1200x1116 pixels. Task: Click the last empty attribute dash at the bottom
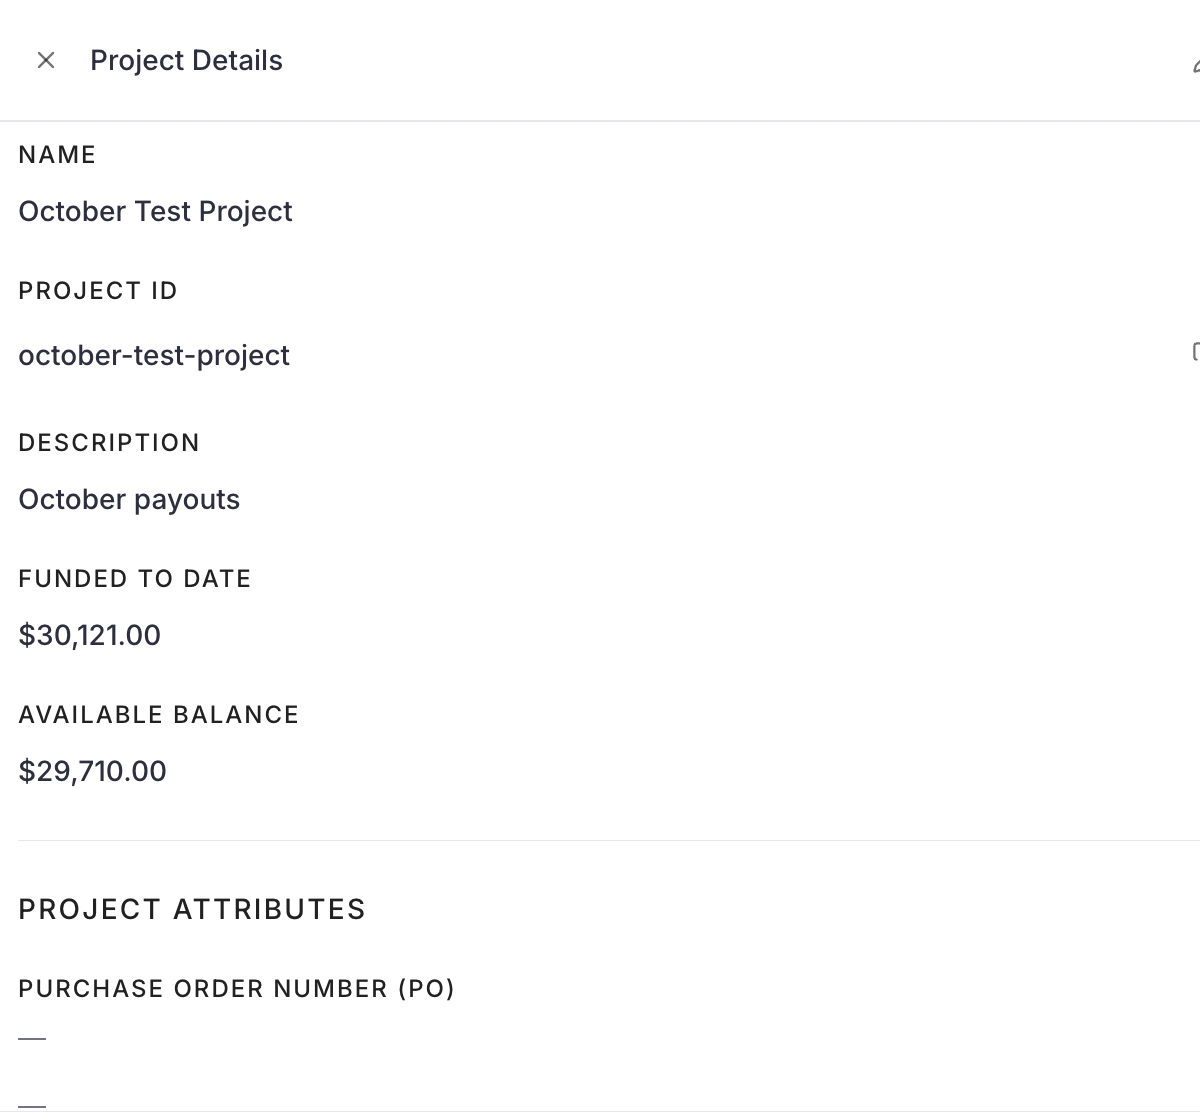point(32,1106)
